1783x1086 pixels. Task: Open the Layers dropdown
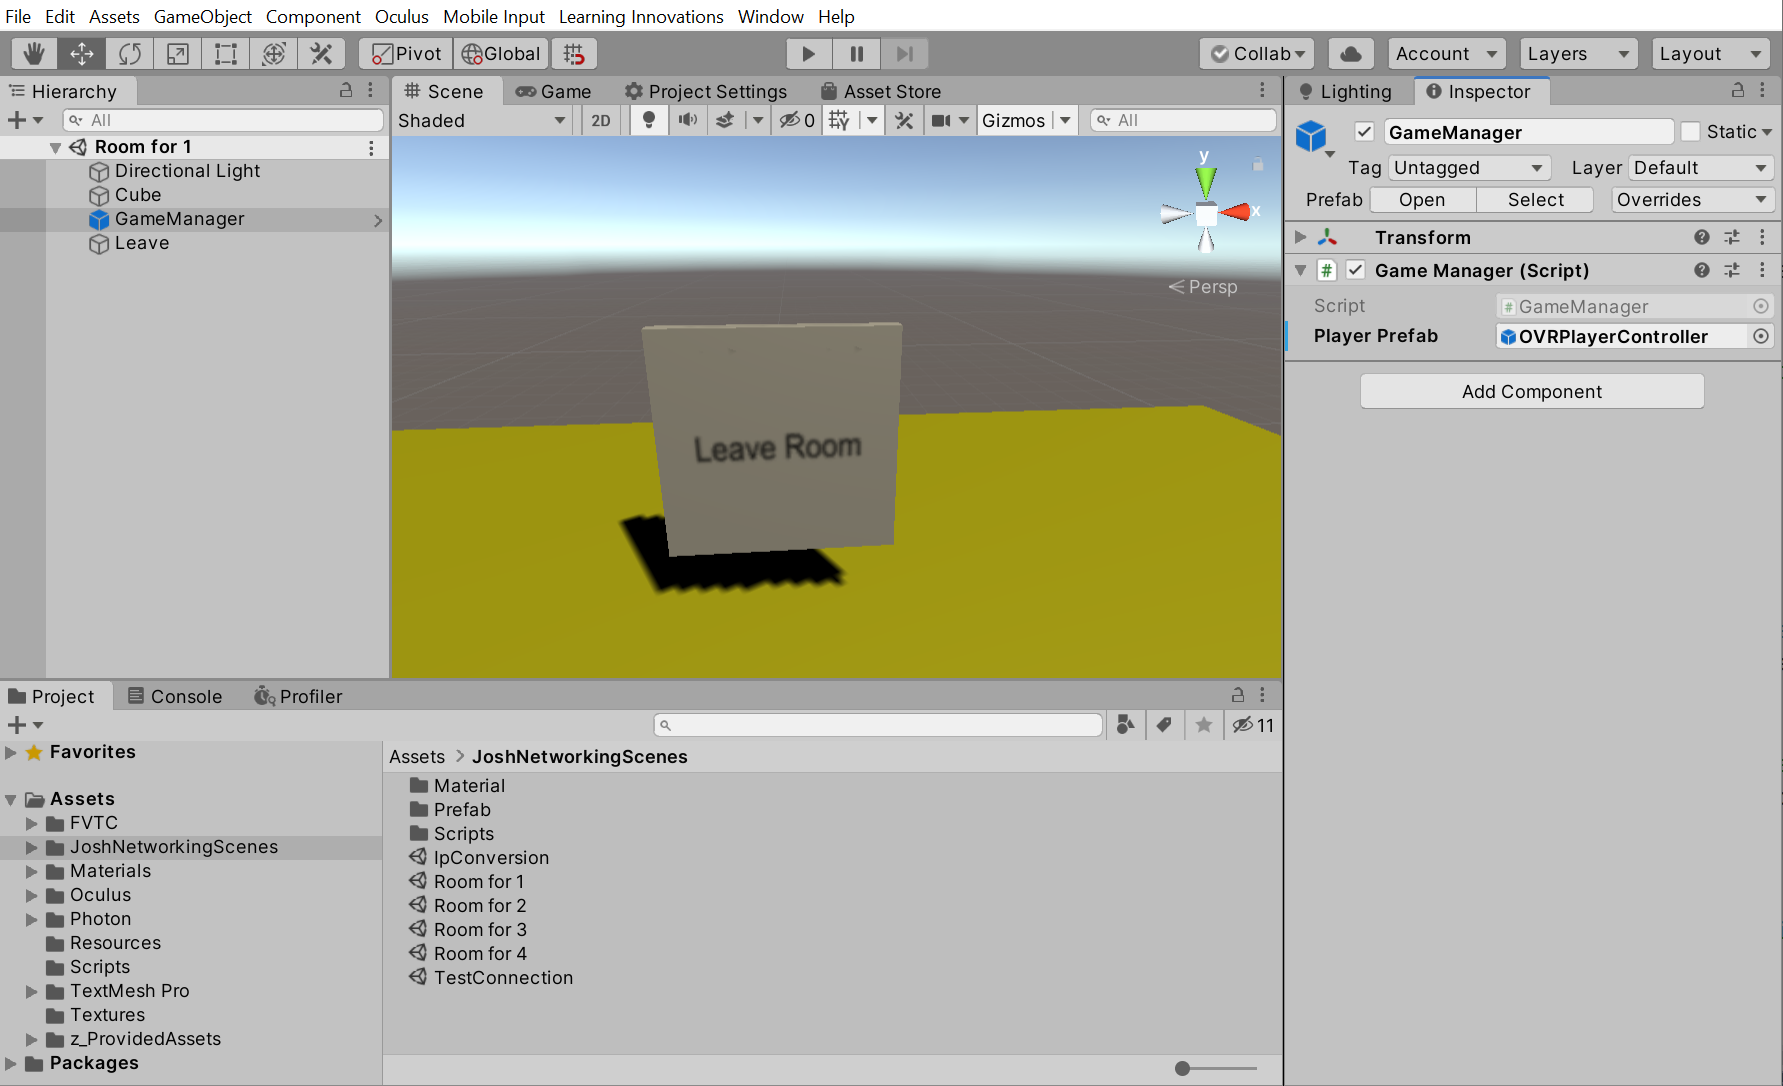tap(1579, 53)
